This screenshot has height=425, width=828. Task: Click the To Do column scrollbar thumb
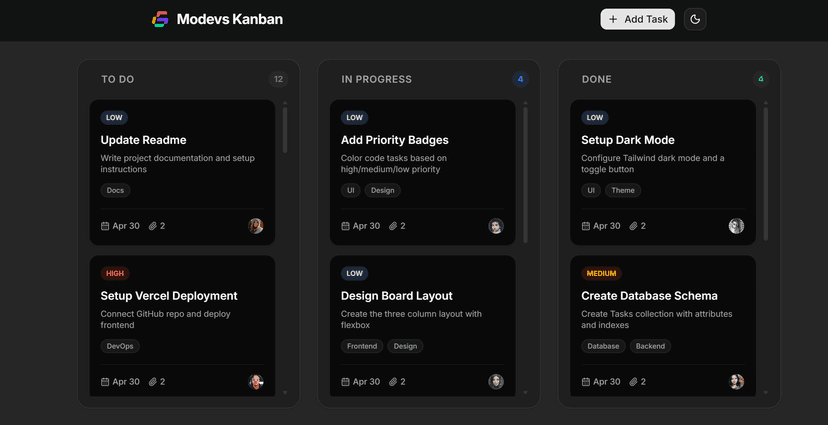(x=285, y=130)
